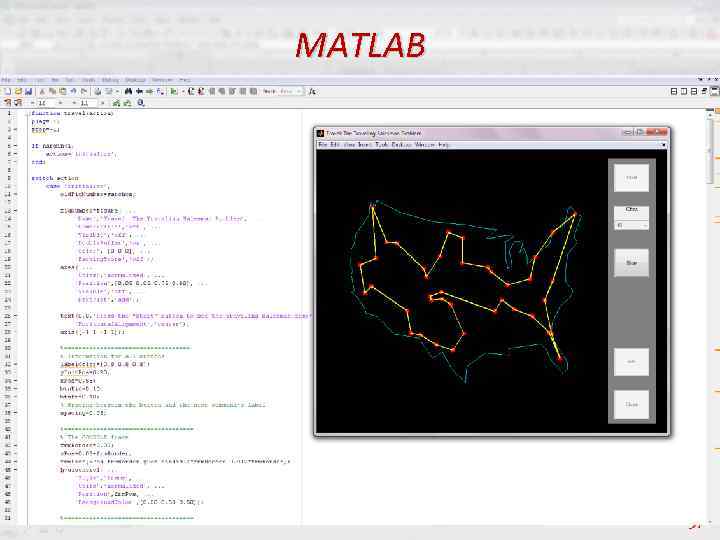Click the debug Step icon
Screen dimensions: 720x540
212,91
